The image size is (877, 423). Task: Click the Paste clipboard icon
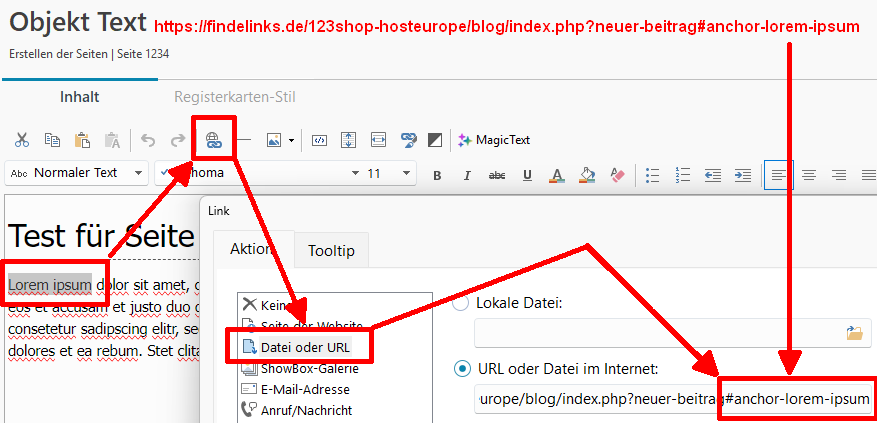pyautogui.click(x=82, y=140)
